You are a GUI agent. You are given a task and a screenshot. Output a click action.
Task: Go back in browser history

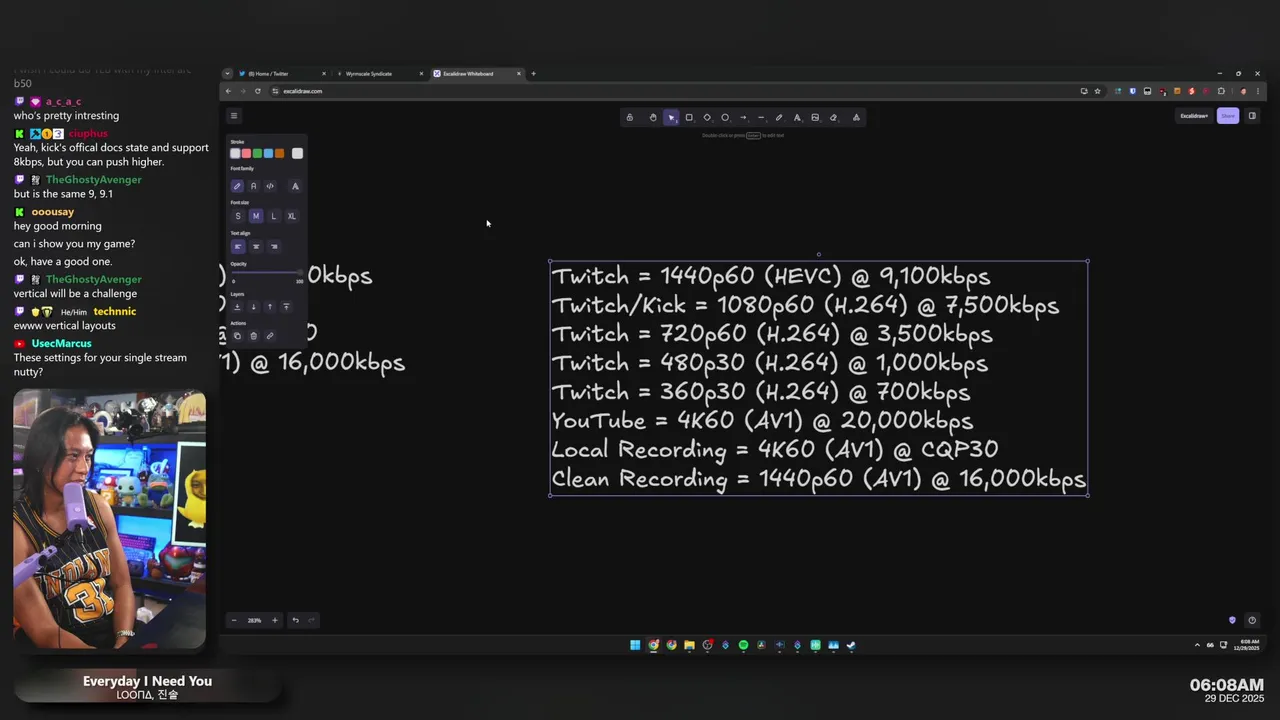[228, 91]
